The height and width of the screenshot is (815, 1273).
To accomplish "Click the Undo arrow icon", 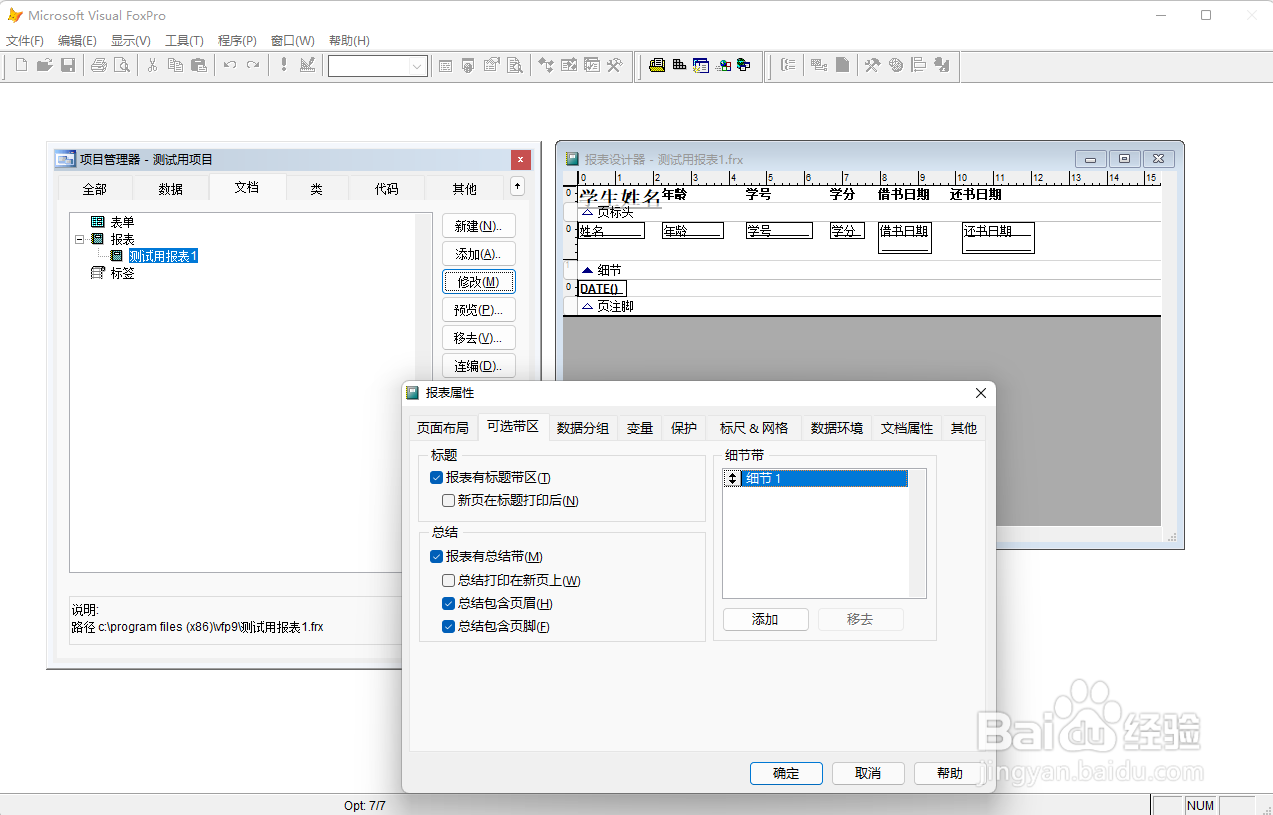I will (x=229, y=65).
